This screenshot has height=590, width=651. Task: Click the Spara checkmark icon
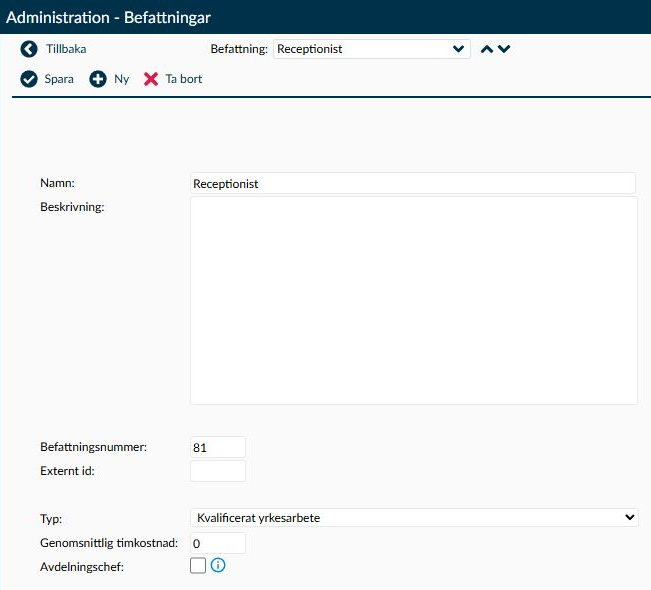(29, 79)
